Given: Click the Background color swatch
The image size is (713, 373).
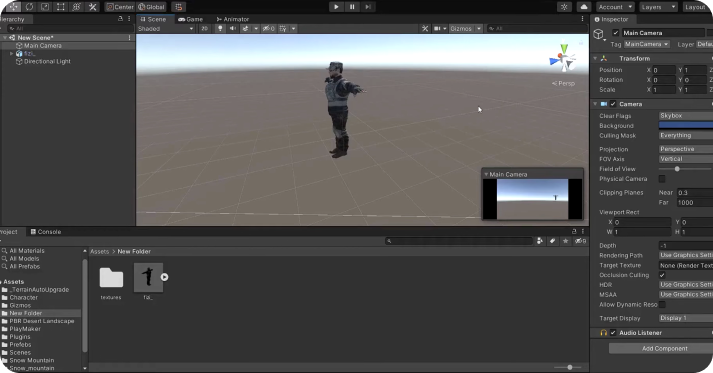Looking at the screenshot, I should [686, 126].
